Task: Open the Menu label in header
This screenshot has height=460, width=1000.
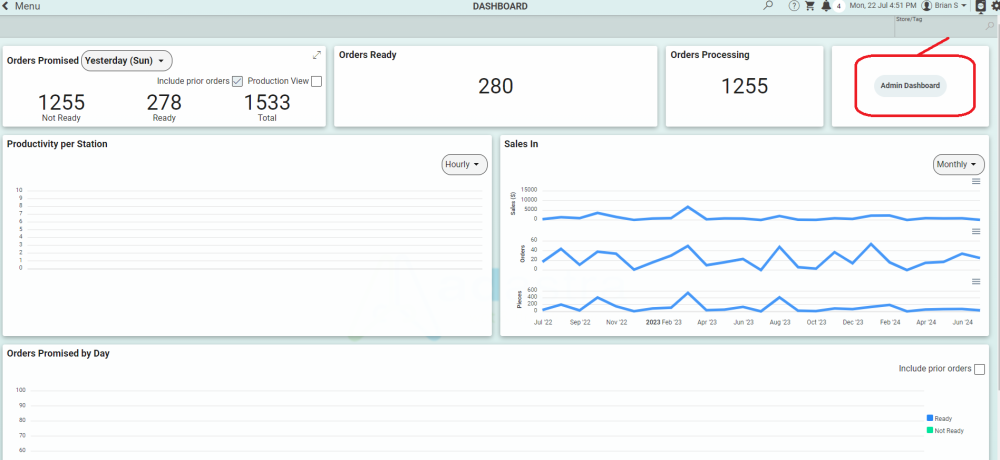Action: point(27,6)
